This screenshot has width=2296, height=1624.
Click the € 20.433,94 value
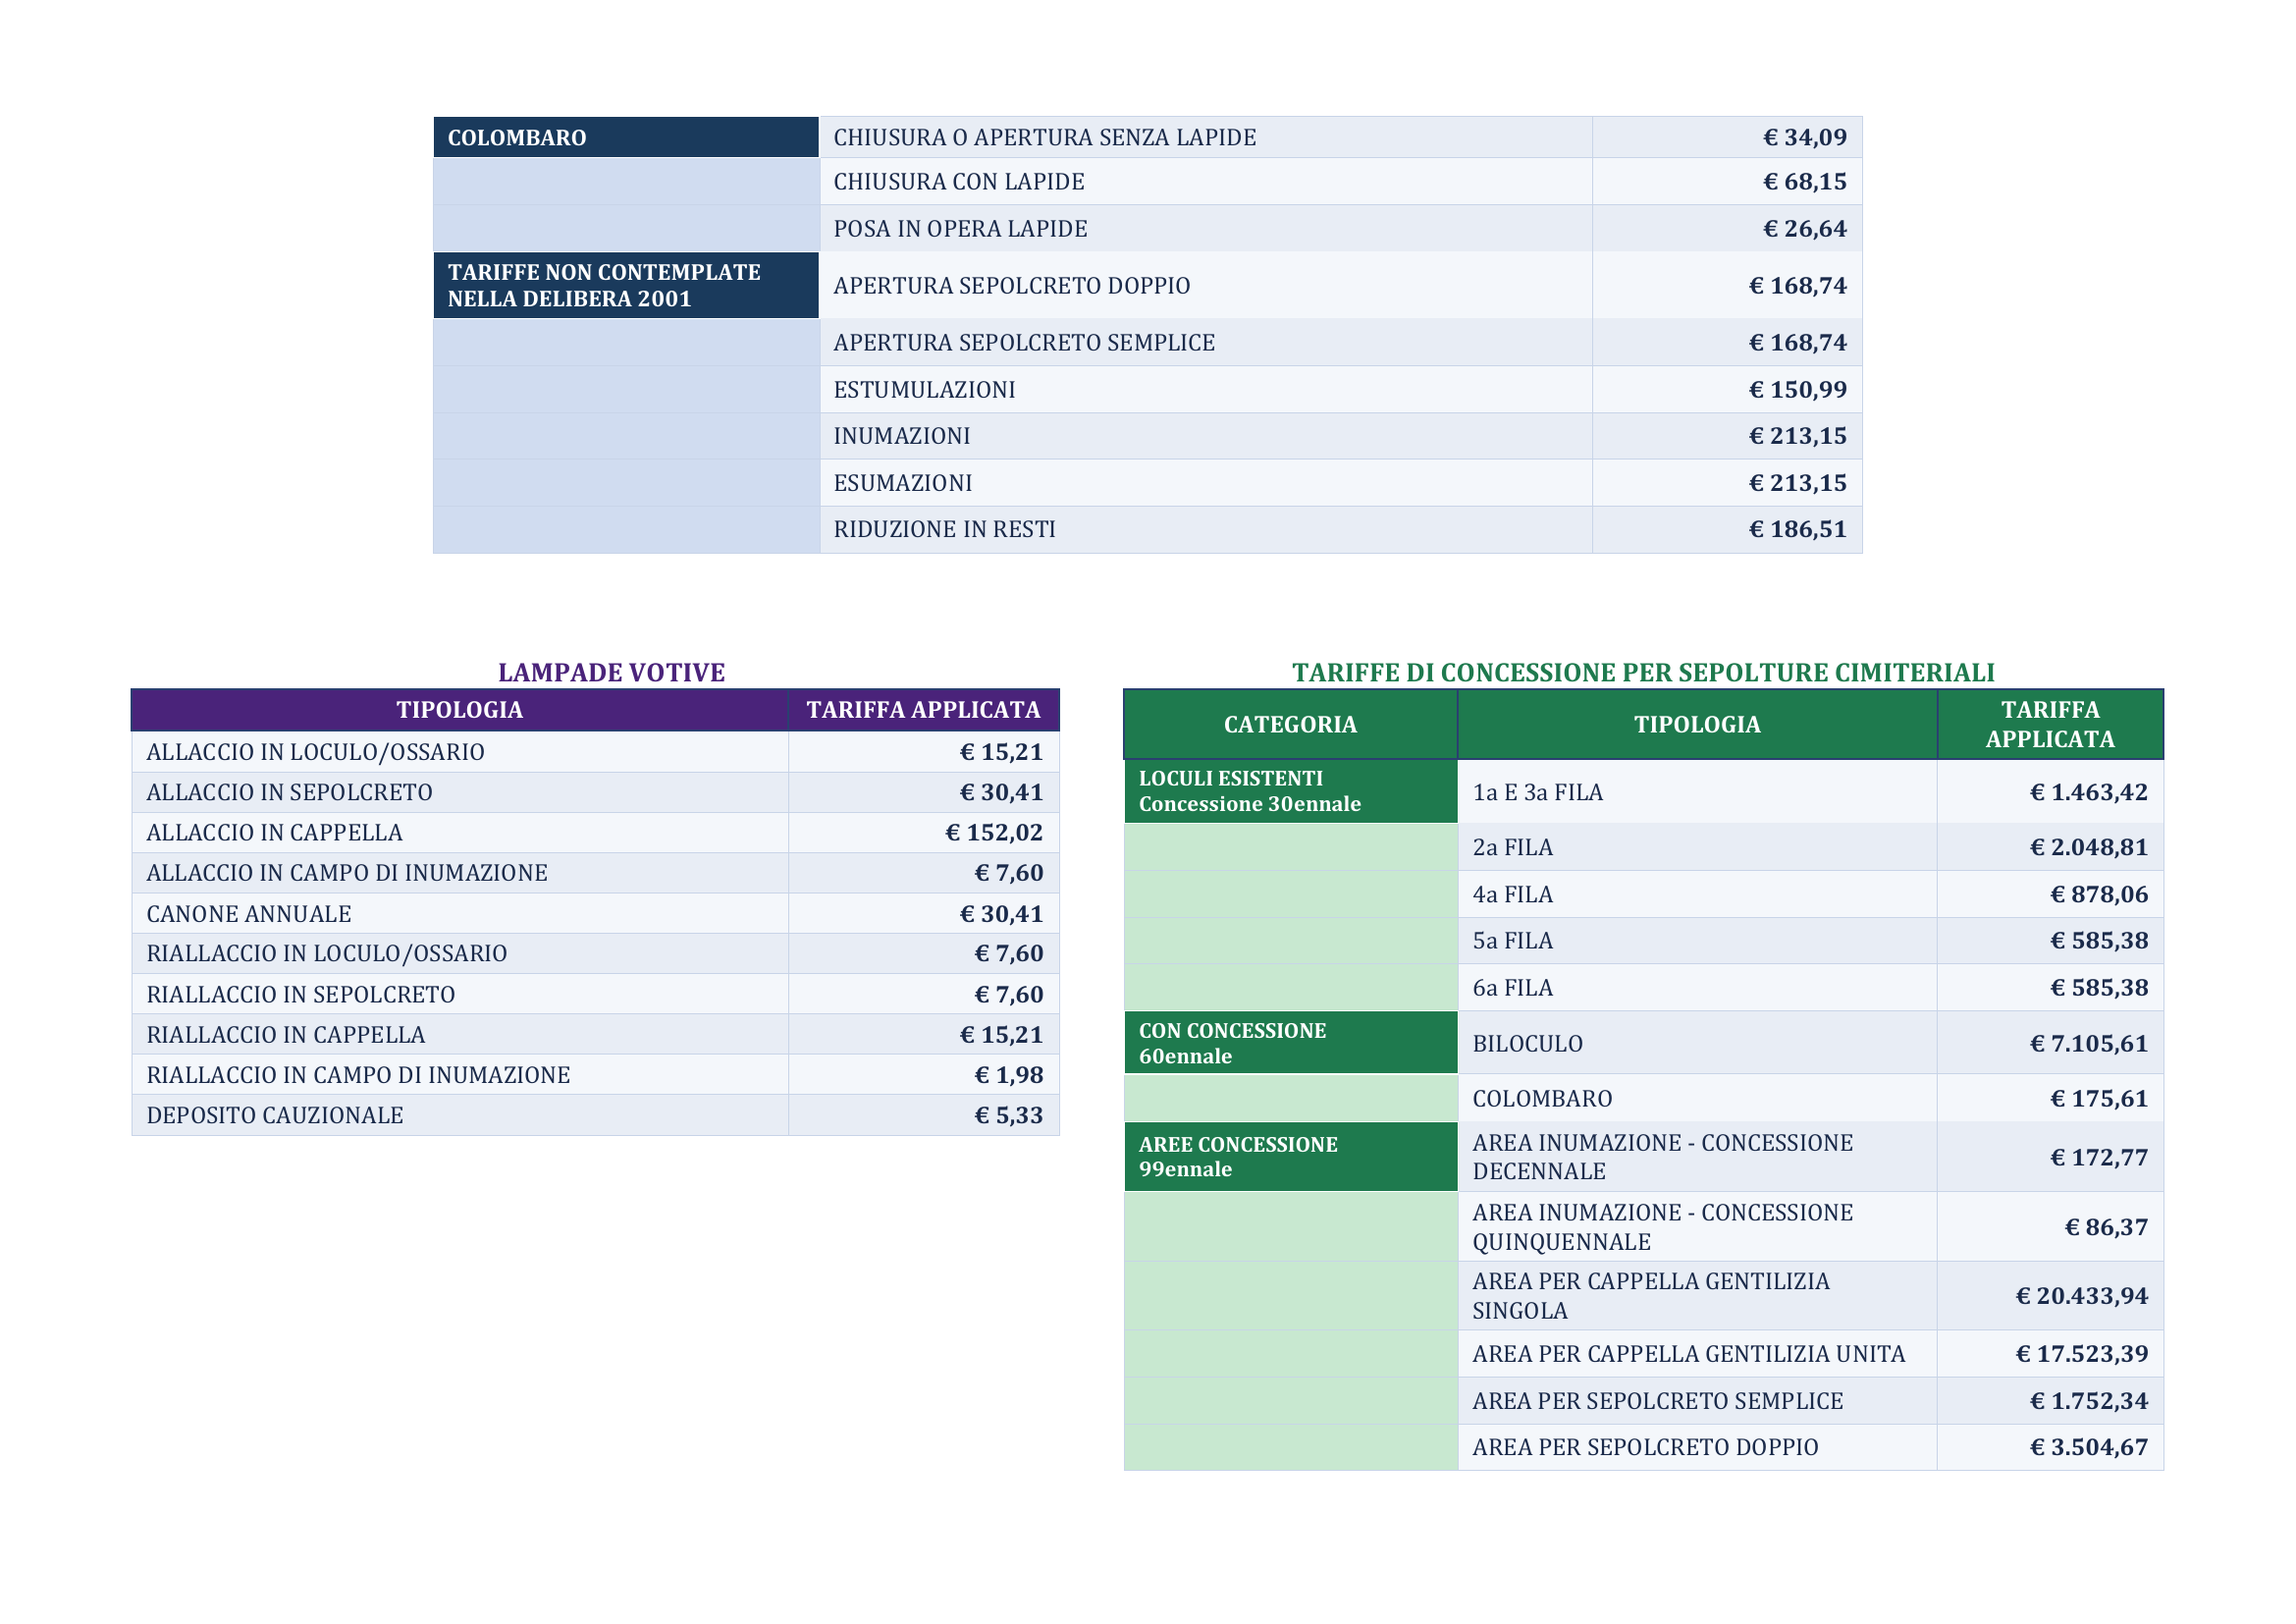(x=2082, y=1296)
